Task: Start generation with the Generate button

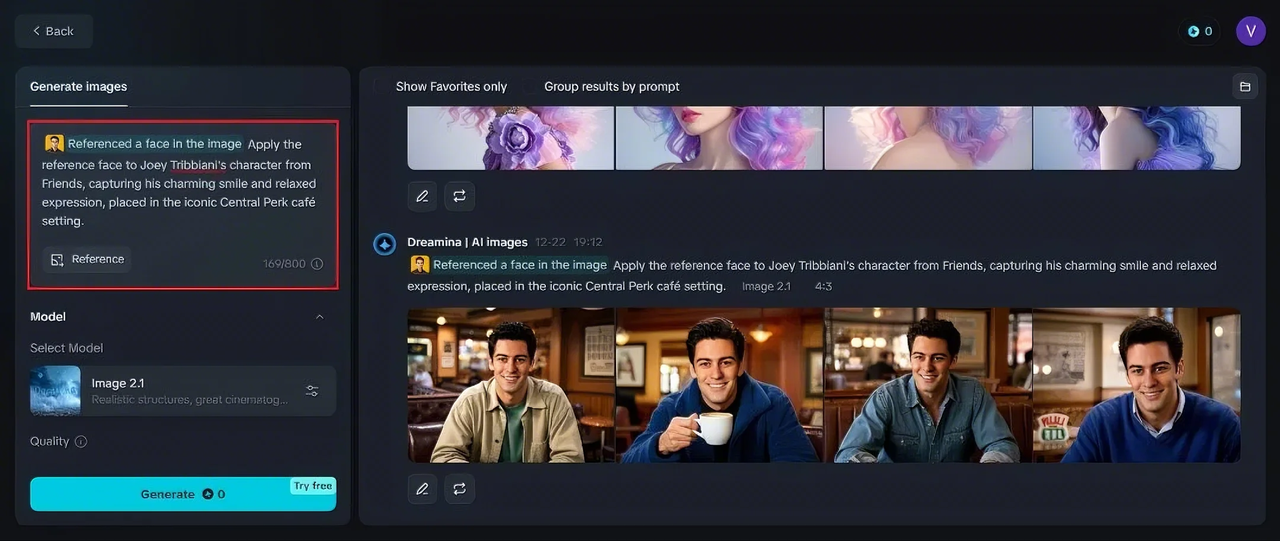Action: pos(183,494)
